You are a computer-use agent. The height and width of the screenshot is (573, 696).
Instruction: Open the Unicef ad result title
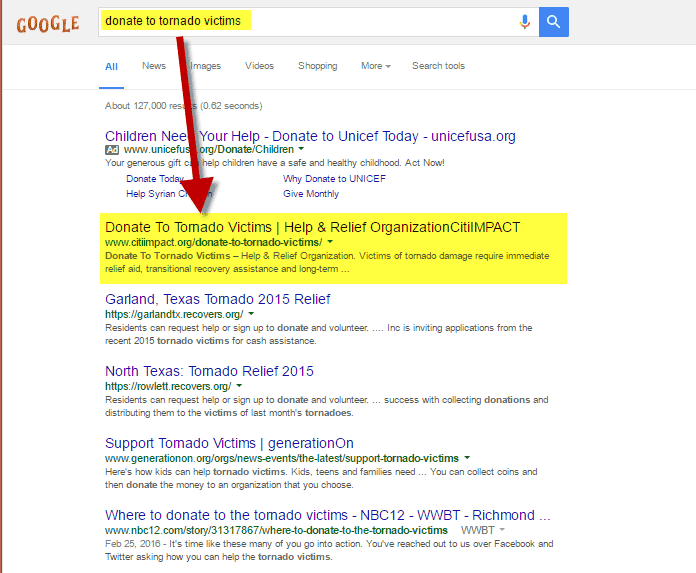[x=310, y=136]
